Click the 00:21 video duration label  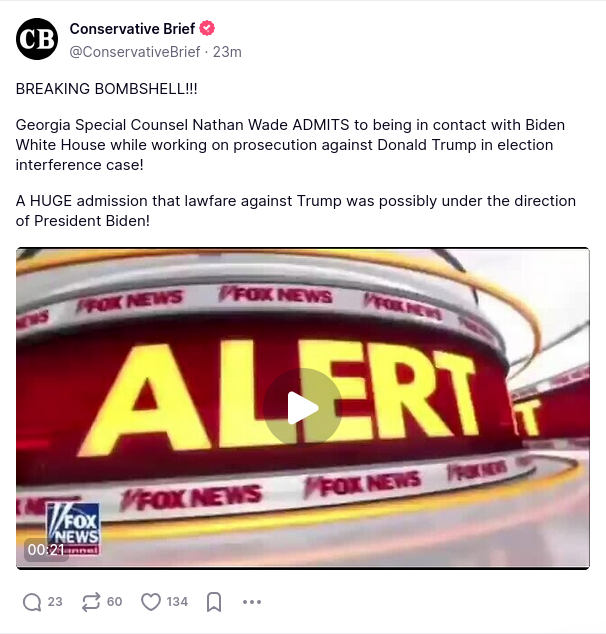tap(46, 550)
